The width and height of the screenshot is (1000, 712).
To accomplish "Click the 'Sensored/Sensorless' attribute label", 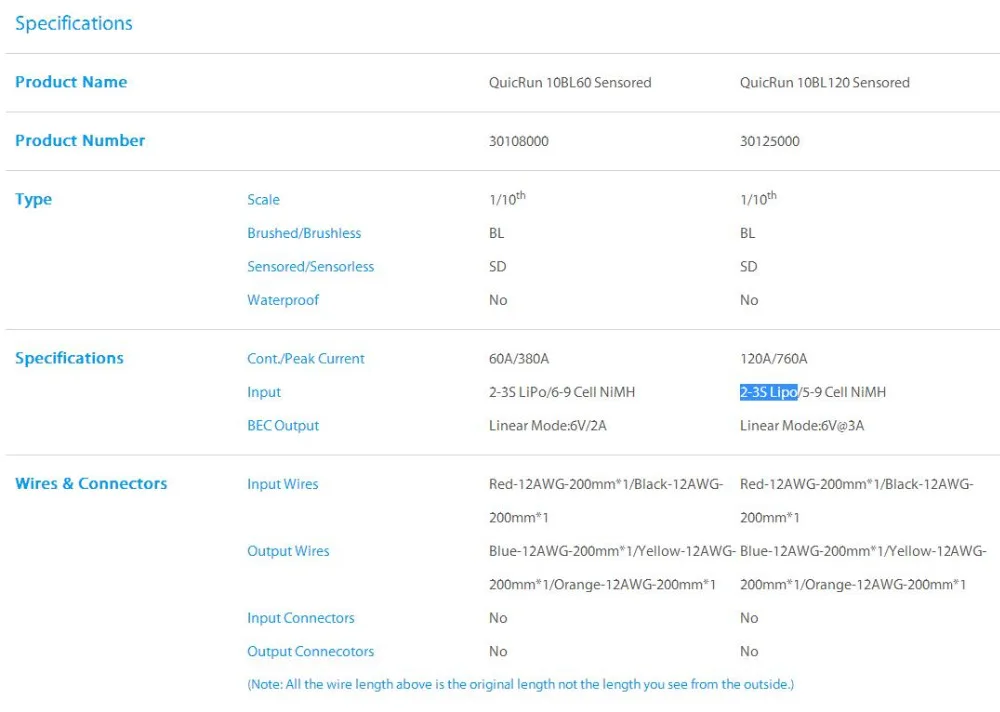I will point(311,267).
